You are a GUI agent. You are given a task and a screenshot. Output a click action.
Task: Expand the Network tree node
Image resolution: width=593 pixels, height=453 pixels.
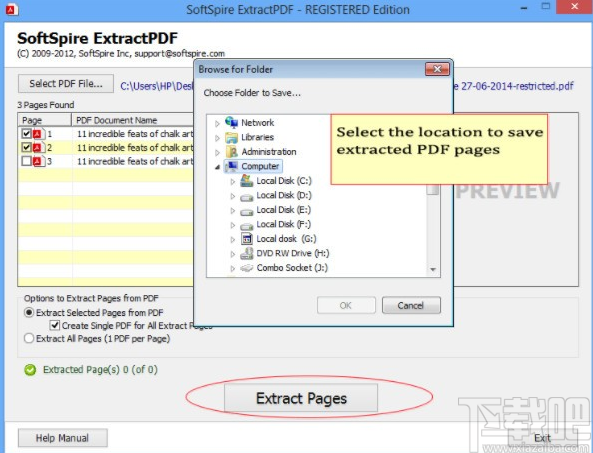(217, 123)
